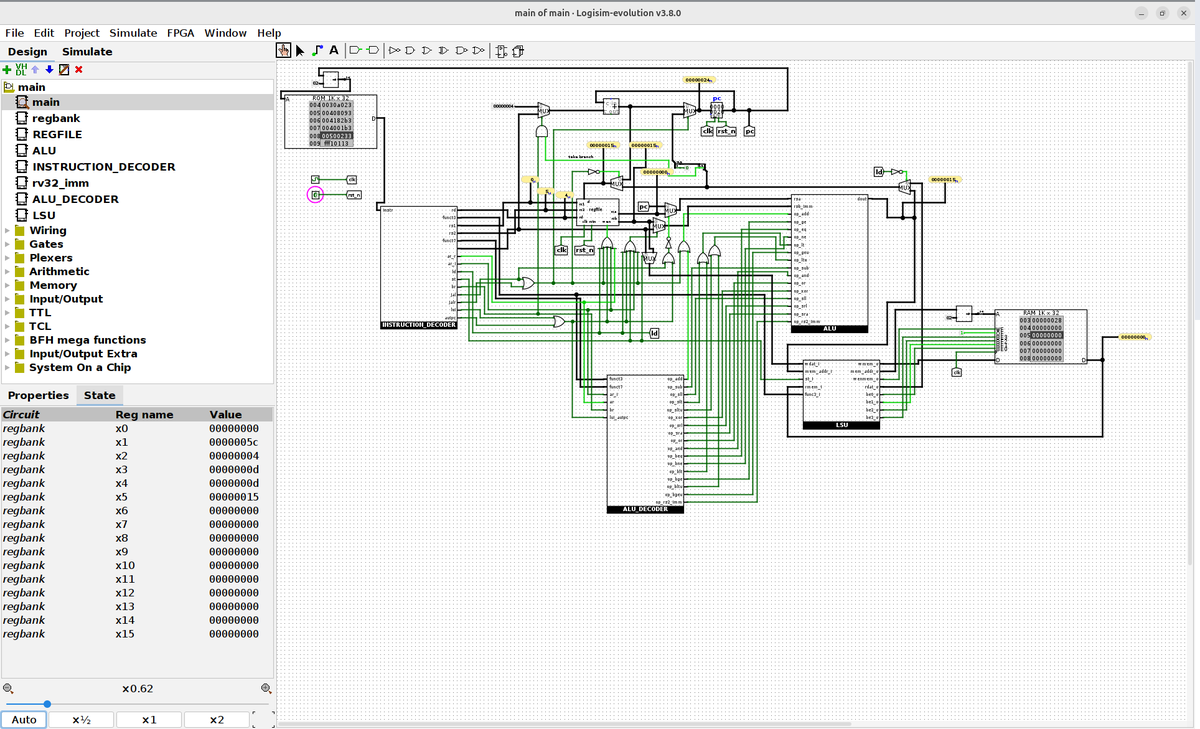Viewport: 1200px width, 729px height.
Task: Click the register toolbar icon
Action: [x=518, y=50]
